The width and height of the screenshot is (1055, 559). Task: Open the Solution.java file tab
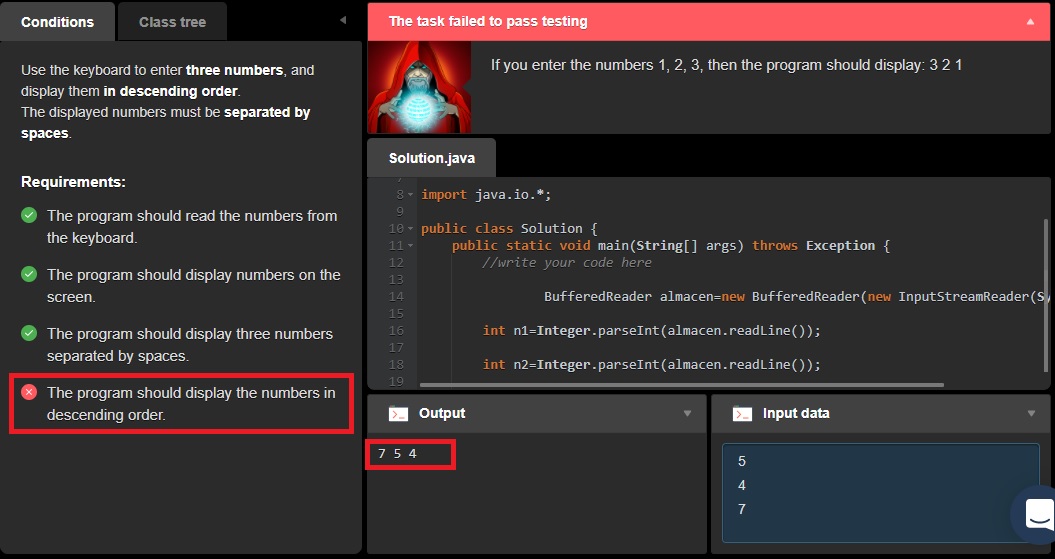pos(431,158)
